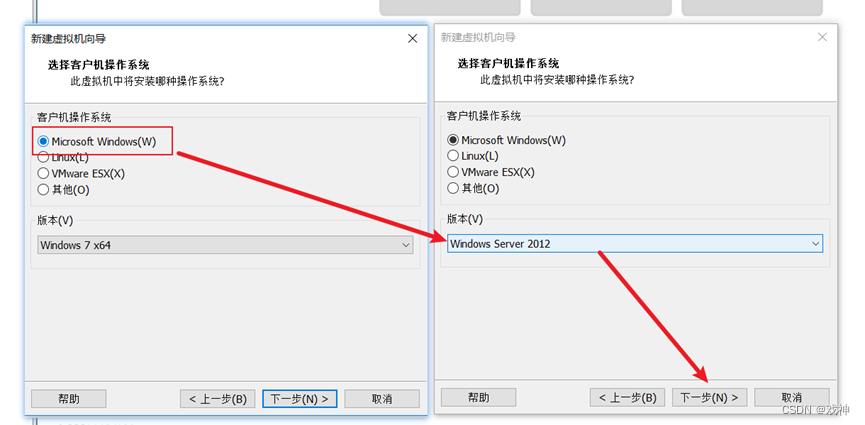Viewport: 865px width, 425px height.
Task: Cancel the right wizard with 取消
Action: pyautogui.click(x=792, y=397)
